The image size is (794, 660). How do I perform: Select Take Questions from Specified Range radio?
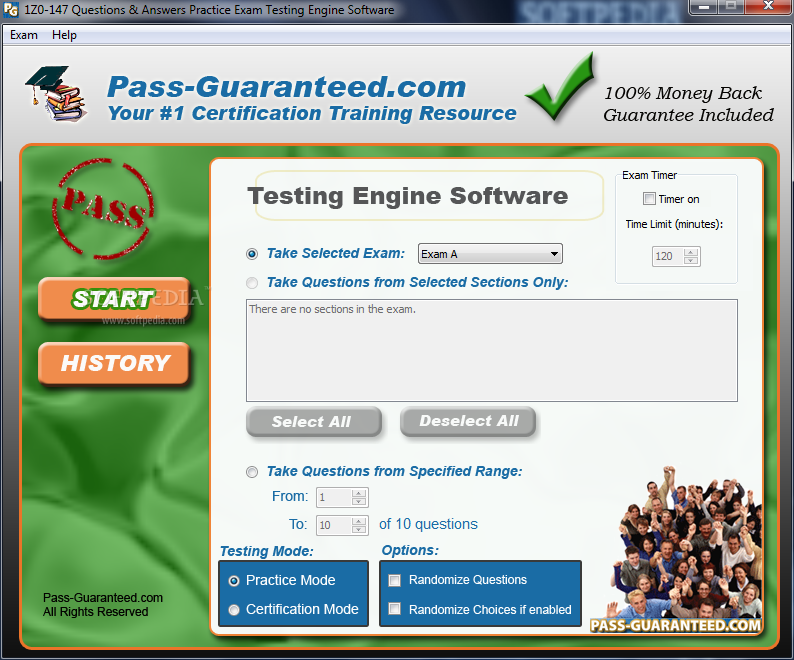click(x=252, y=472)
